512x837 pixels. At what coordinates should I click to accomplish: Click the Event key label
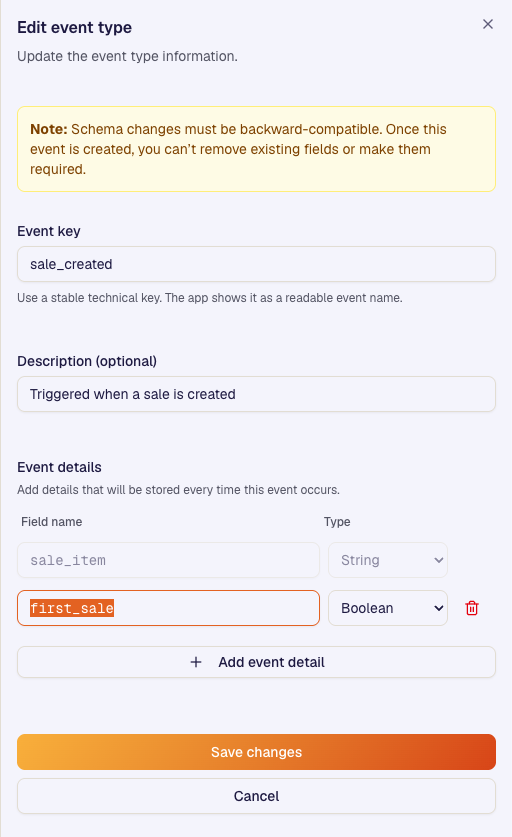pos(49,231)
